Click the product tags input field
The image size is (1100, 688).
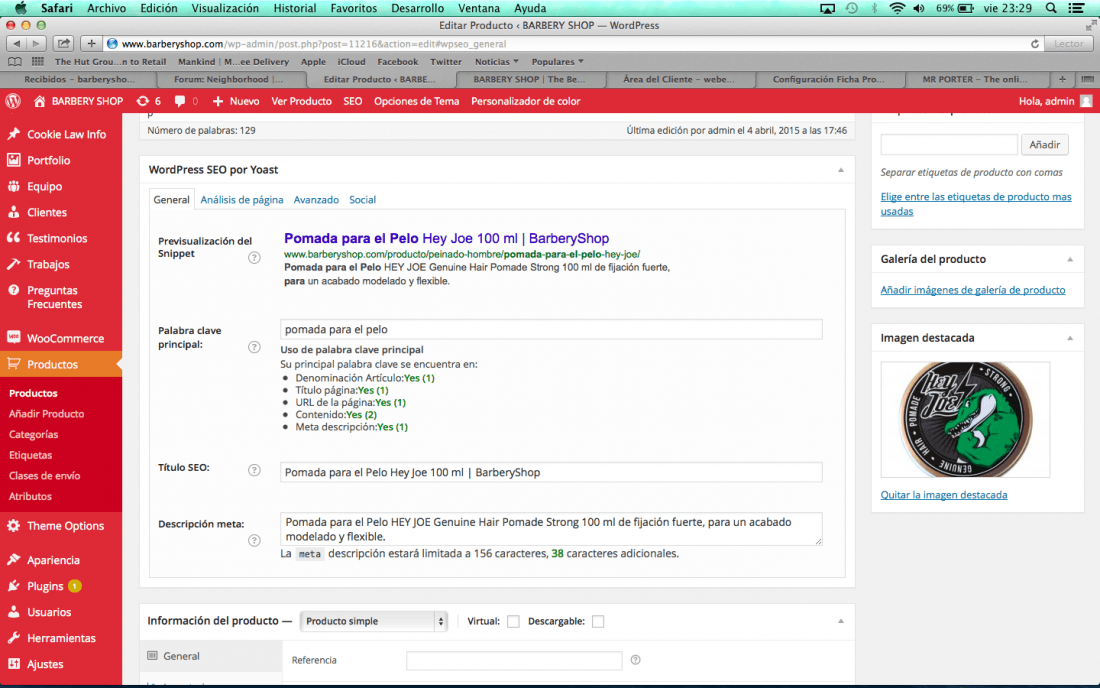pyautogui.click(x=949, y=144)
